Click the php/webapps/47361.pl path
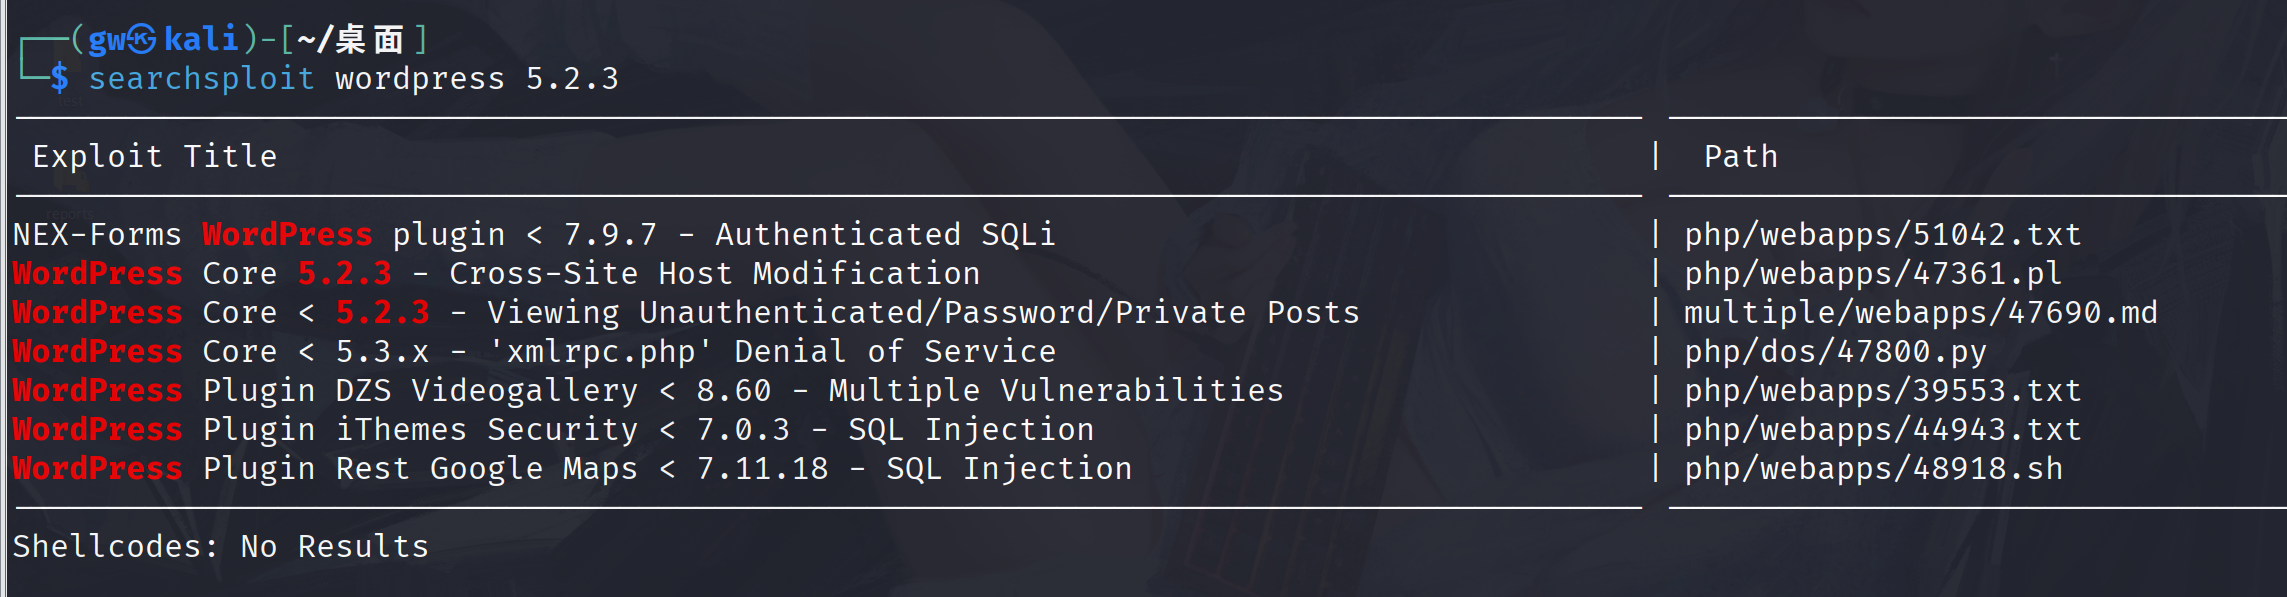The height and width of the screenshot is (597, 2287). [1872, 273]
